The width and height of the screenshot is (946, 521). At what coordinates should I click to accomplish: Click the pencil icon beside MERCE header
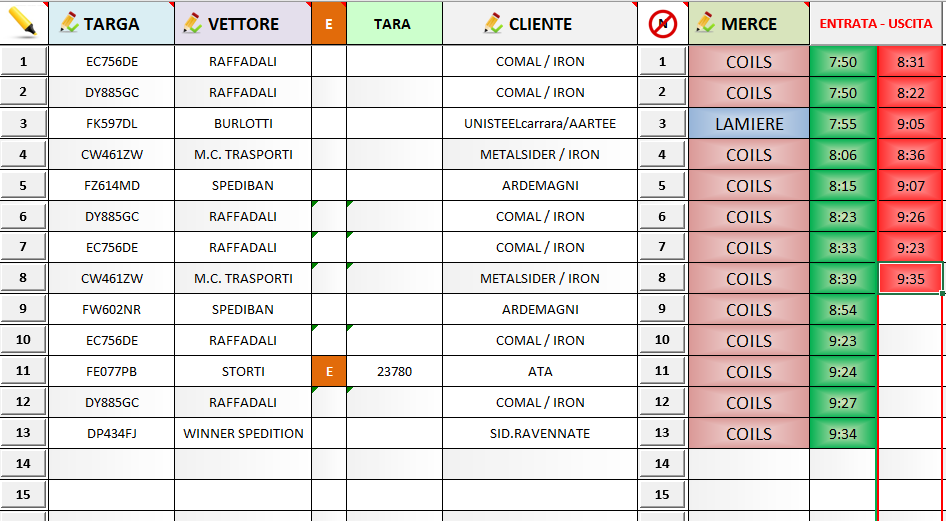click(x=705, y=23)
